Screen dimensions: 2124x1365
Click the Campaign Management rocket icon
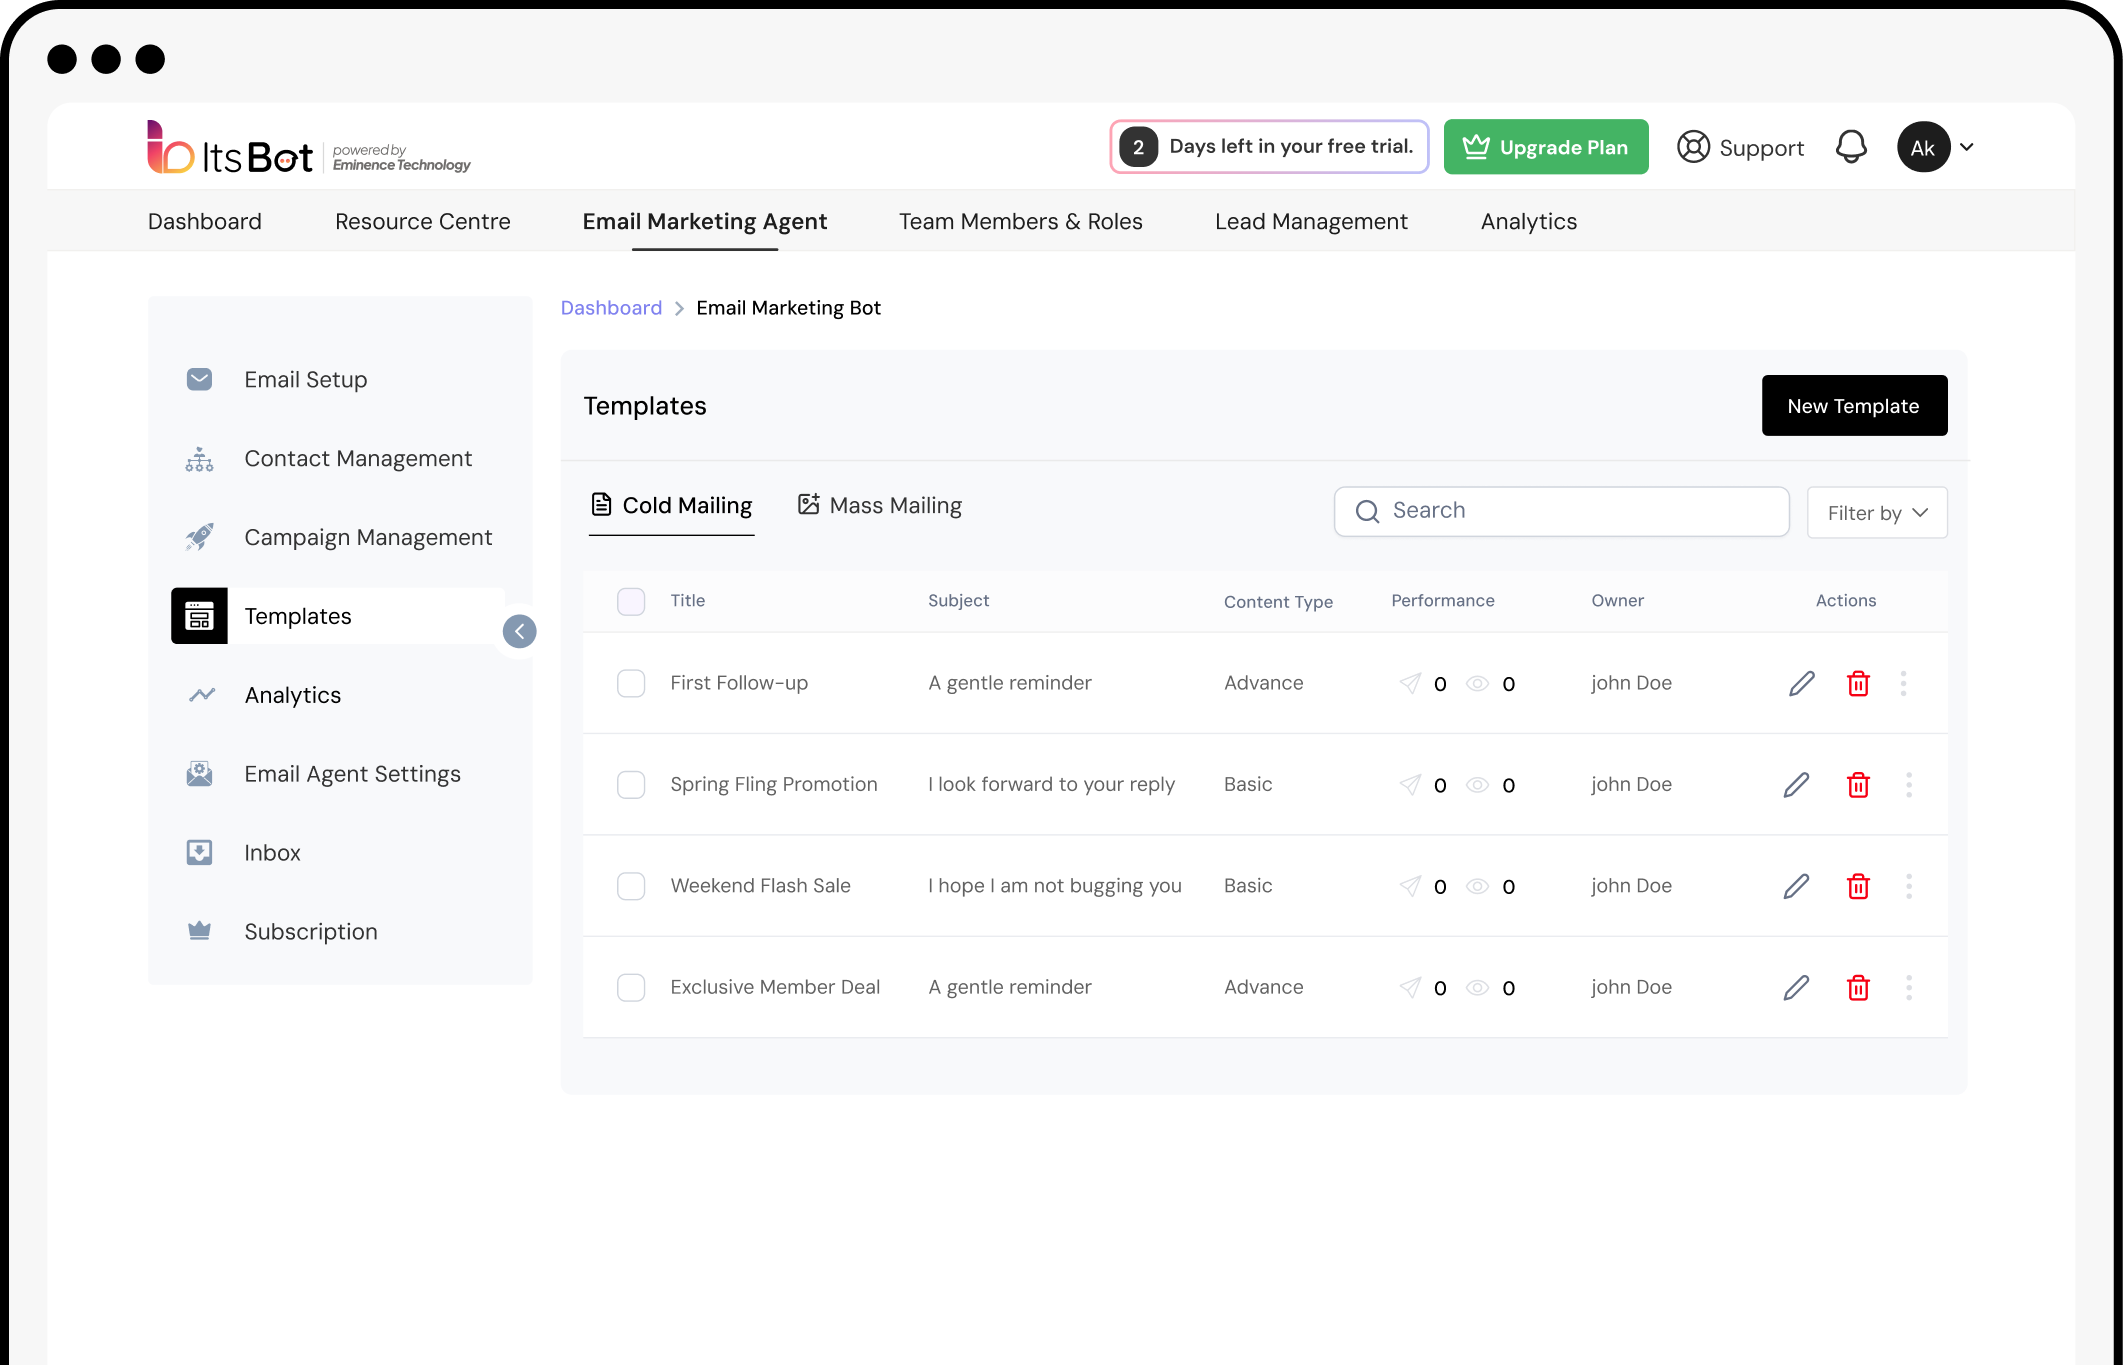click(199, 537)
